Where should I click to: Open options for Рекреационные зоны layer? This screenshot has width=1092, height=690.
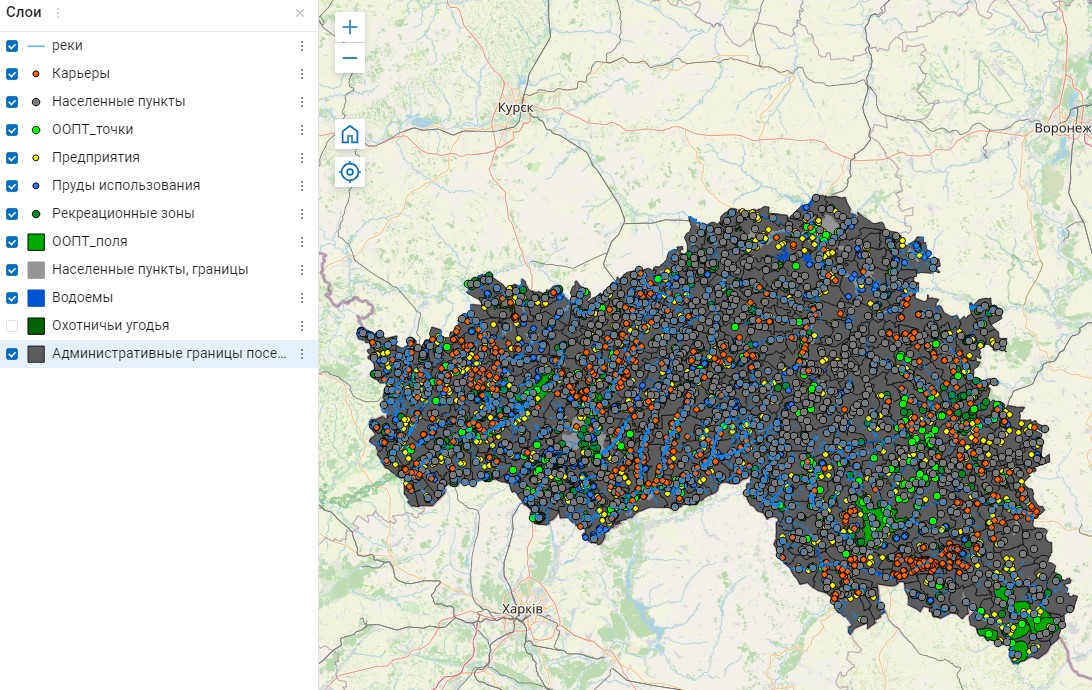301,214
